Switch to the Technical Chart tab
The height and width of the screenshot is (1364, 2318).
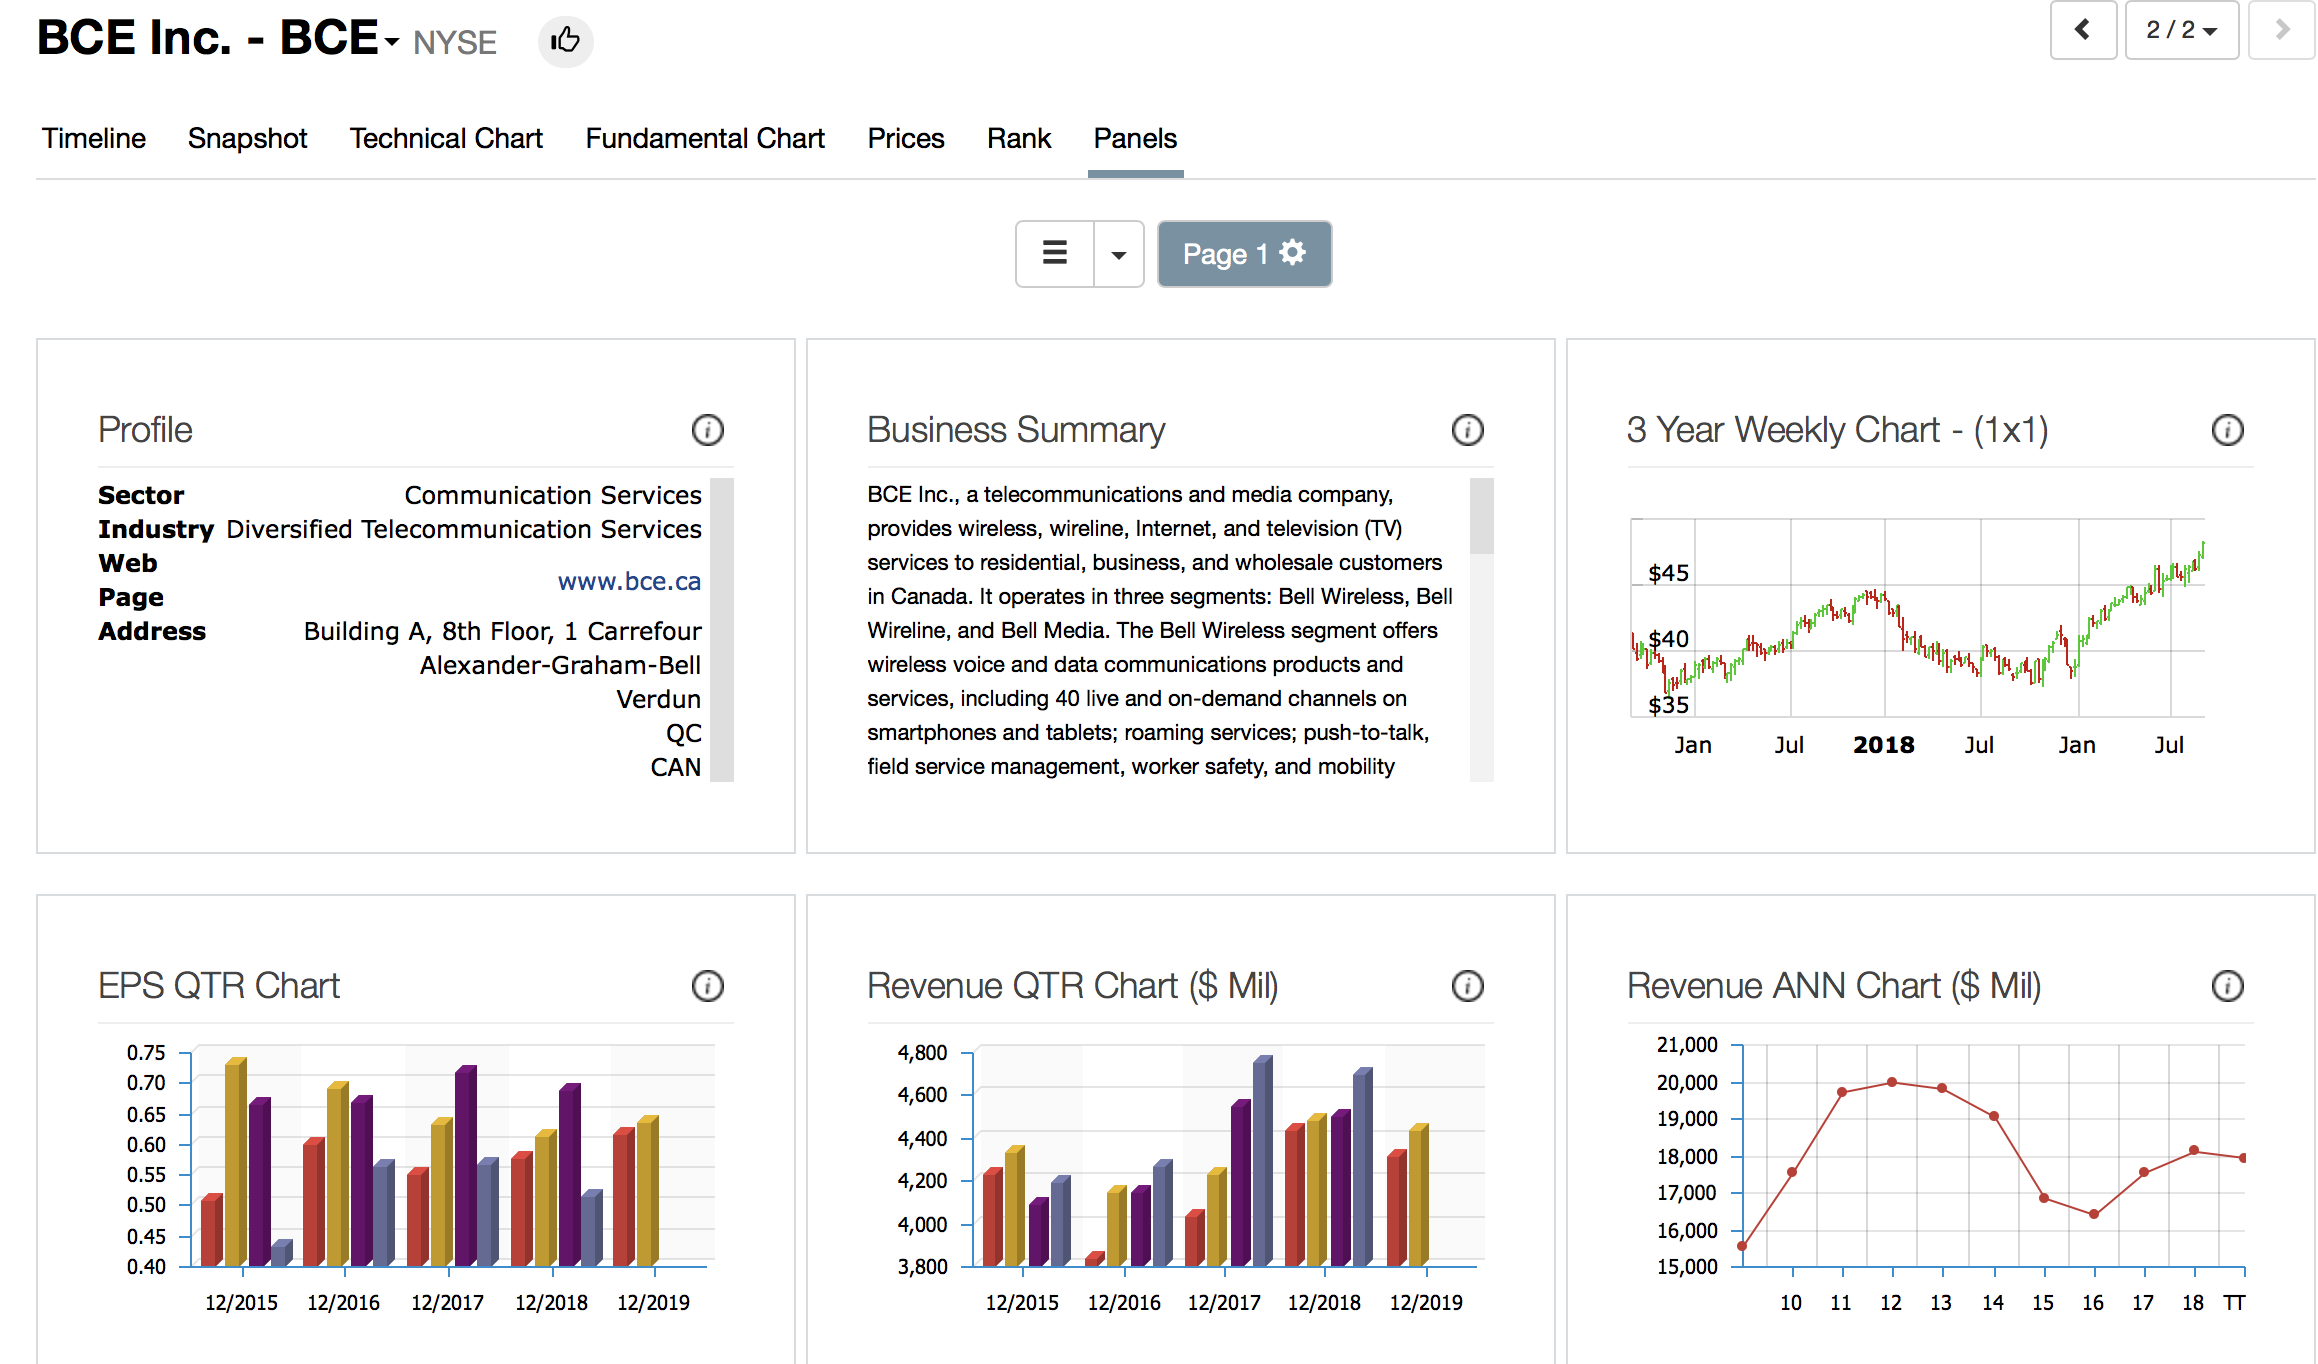[x=446, y=138]
